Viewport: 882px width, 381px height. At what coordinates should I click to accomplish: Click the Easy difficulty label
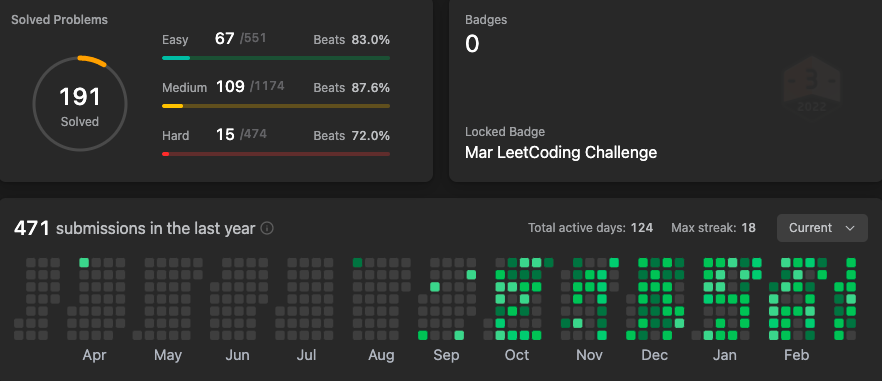[x=175, y=40]
